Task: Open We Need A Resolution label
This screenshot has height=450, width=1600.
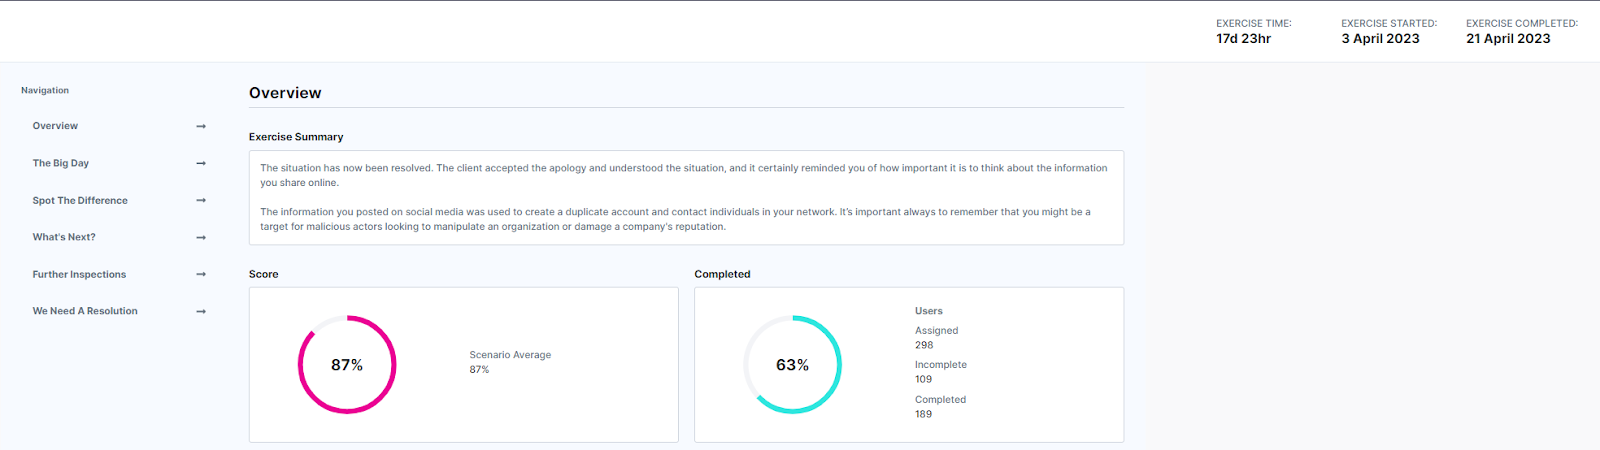Action: 85,311
